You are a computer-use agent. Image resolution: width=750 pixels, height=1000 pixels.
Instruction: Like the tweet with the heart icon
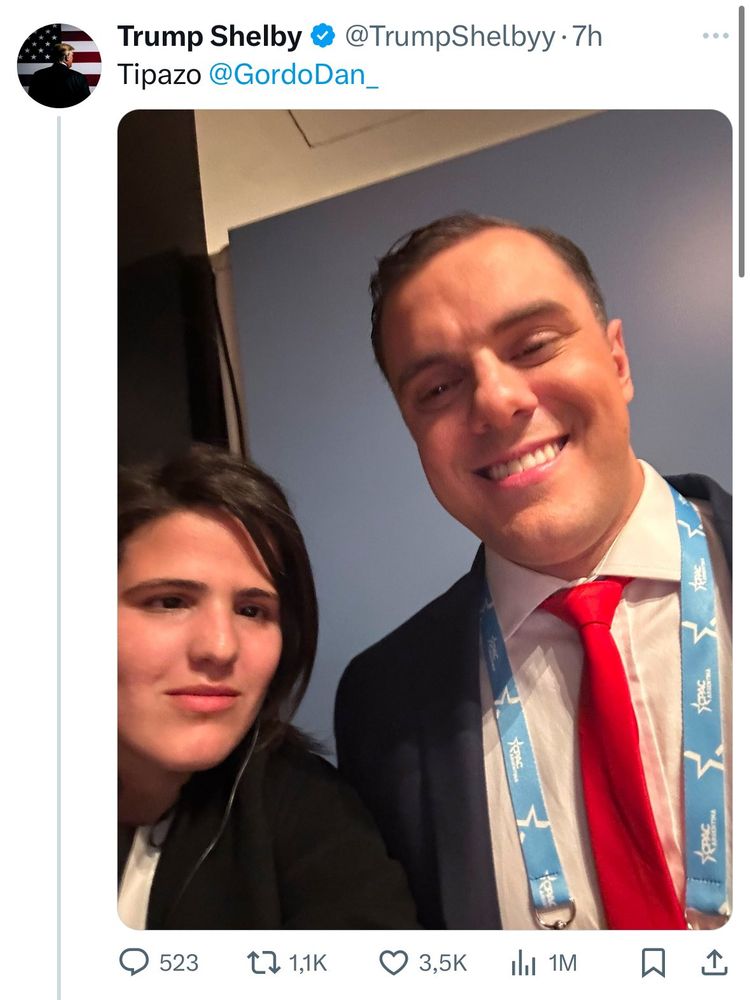[x=393, y=963]
